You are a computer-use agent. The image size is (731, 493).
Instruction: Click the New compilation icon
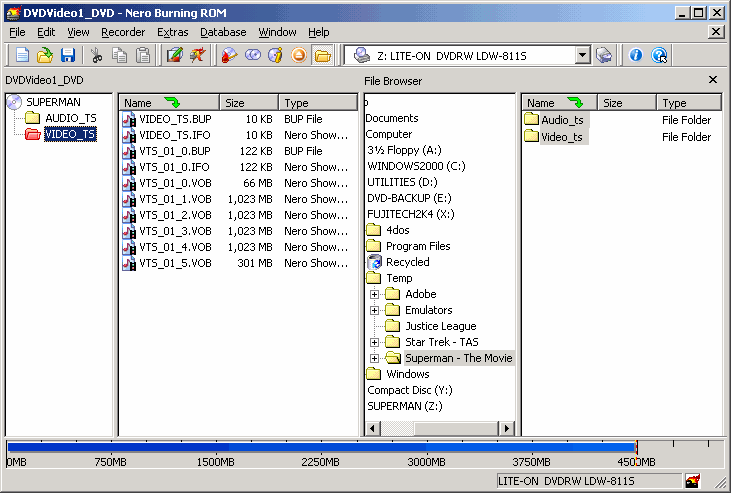coord(22,55)
